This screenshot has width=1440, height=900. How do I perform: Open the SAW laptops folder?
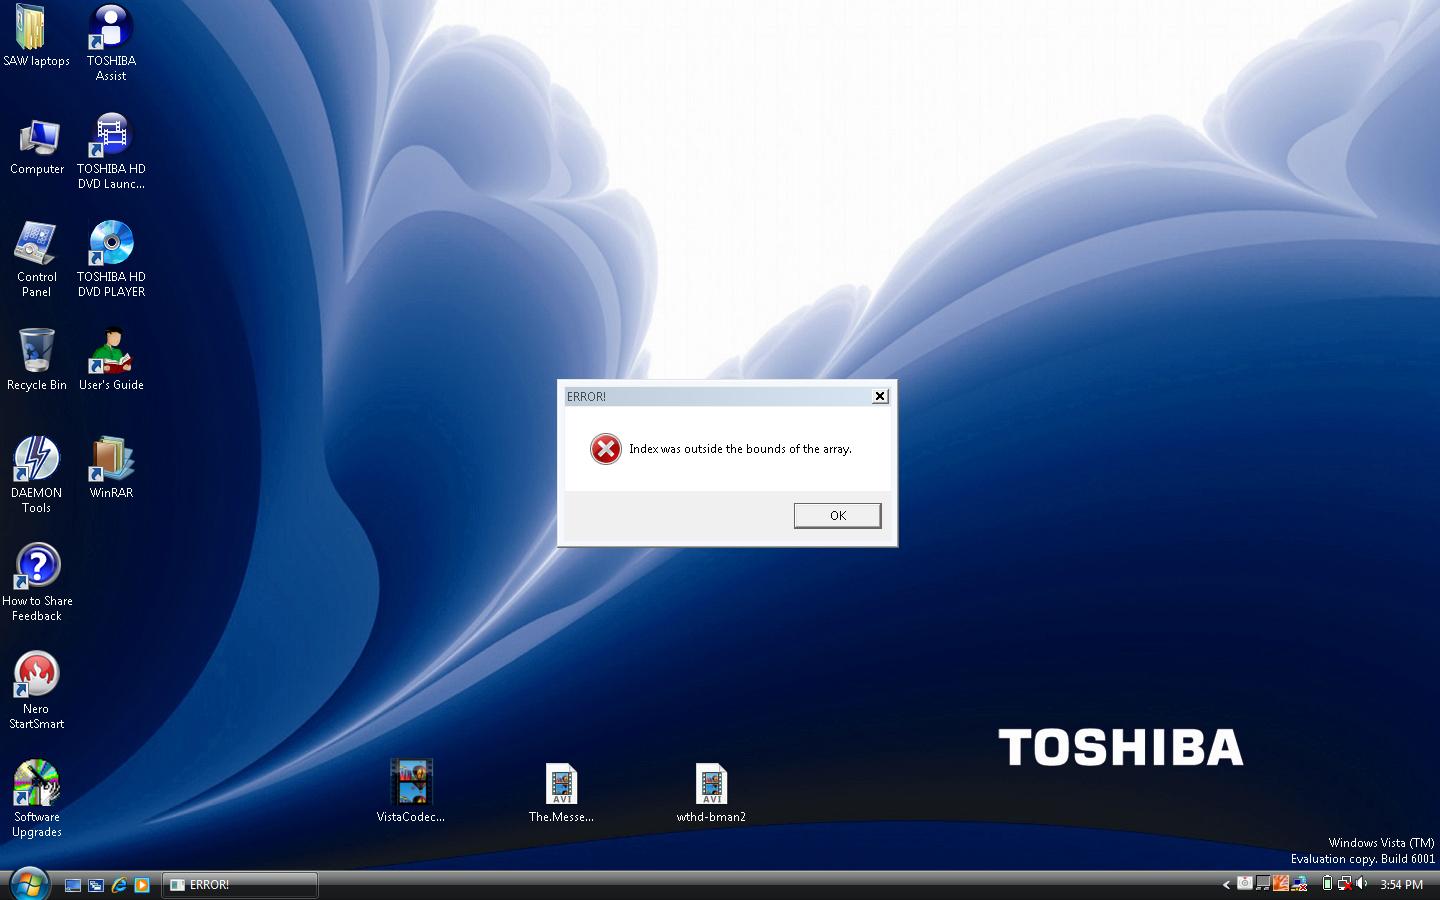(36, 35)
